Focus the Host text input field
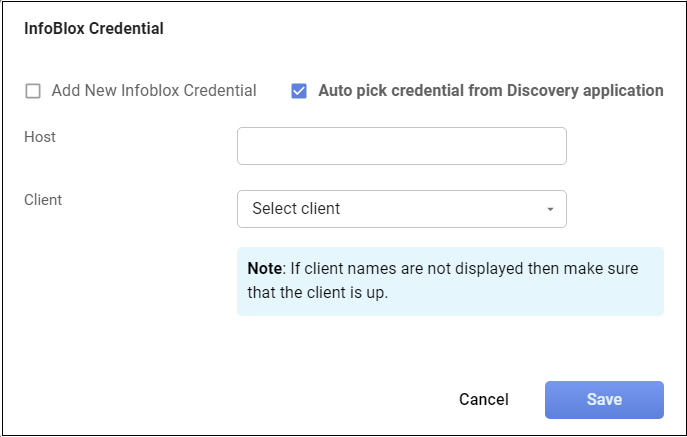 401,146
